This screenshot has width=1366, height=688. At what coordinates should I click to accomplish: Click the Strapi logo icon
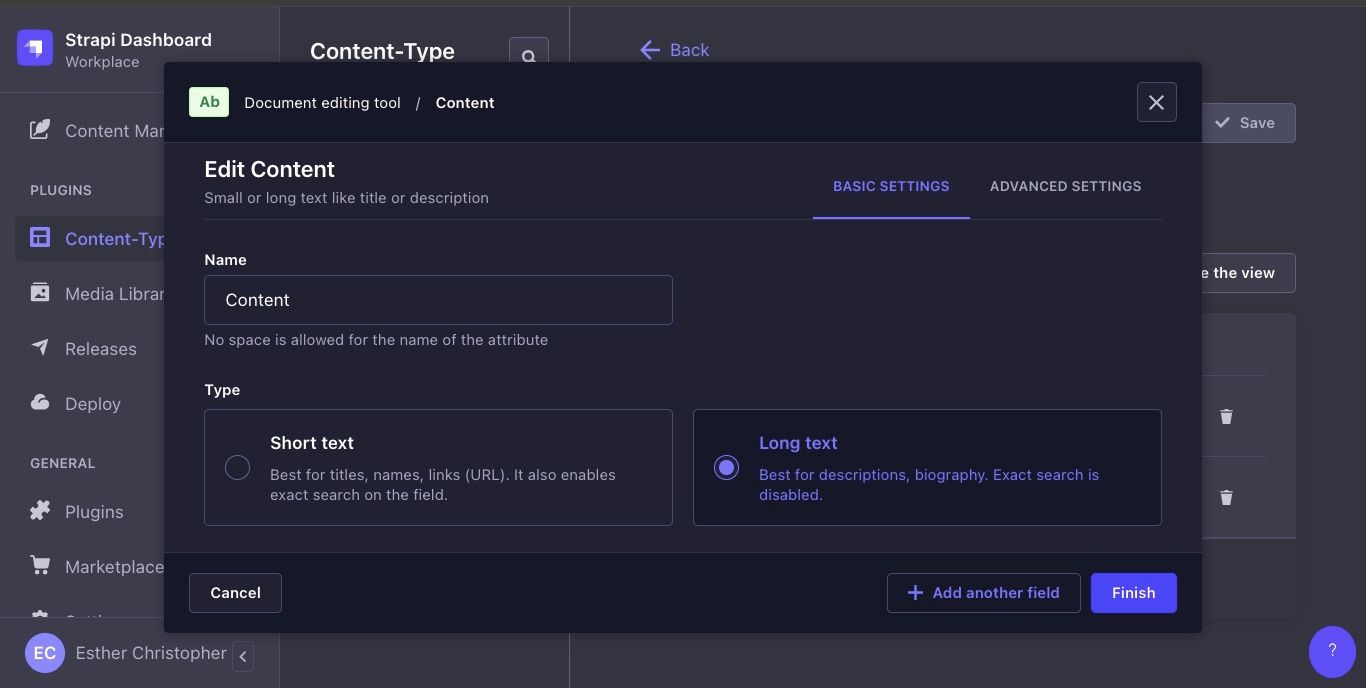[35, 48]
